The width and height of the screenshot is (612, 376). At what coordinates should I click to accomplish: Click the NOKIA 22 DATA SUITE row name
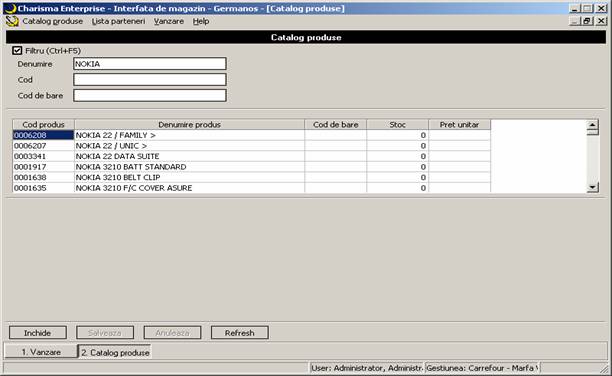[117, 156]
